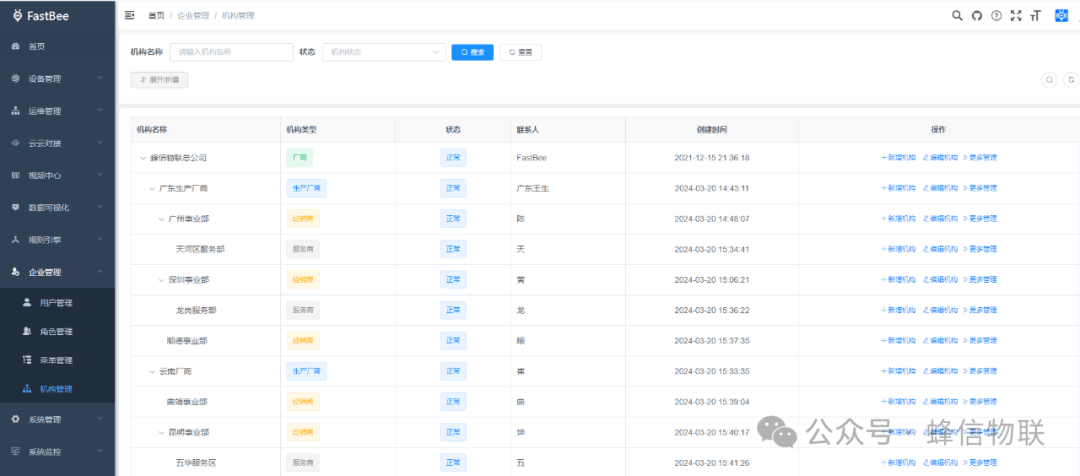Expand the 系统监控 sidebar chevron
1080x476 pixels.
[100, 452]
